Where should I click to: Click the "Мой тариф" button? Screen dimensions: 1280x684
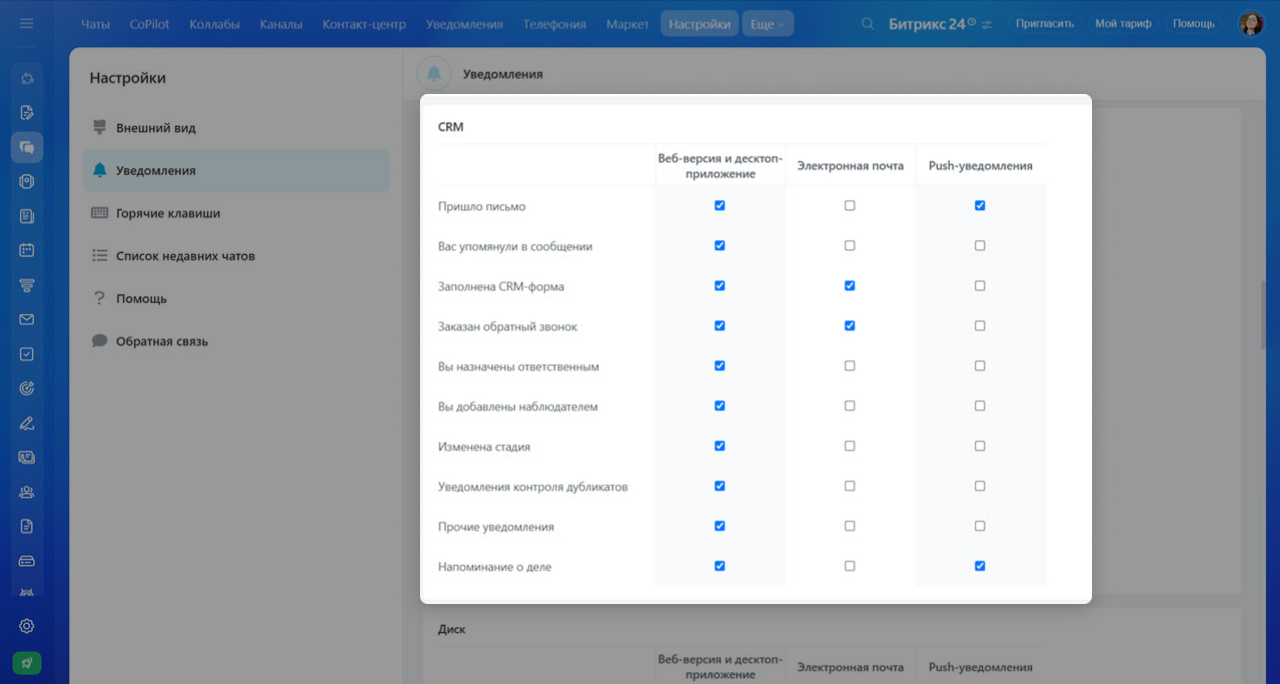pyautogui.click(x=1123, y=24)
